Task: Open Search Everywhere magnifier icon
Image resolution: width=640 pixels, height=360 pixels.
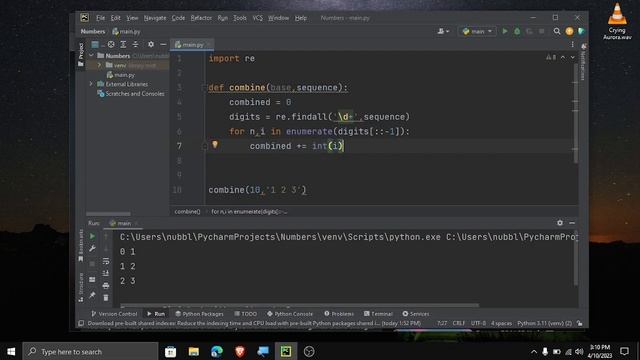Action: 557,31
